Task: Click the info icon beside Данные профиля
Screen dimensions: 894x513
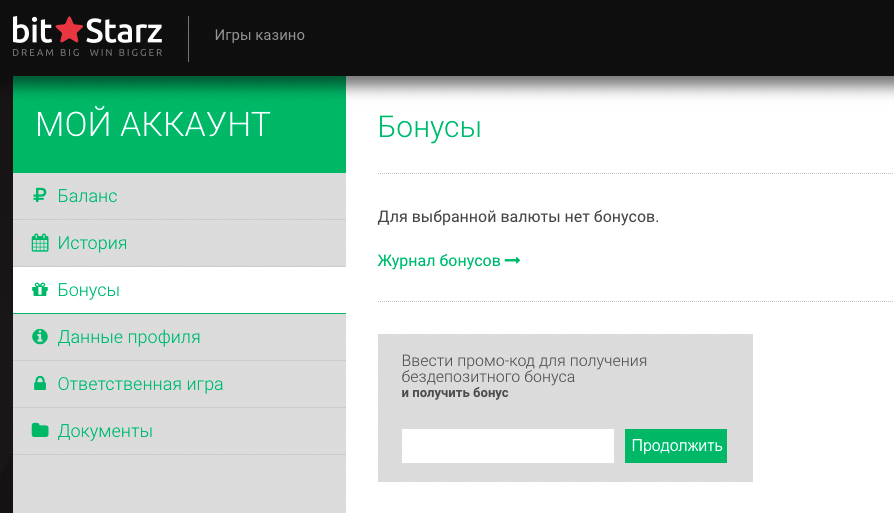Action: (40, 337)
